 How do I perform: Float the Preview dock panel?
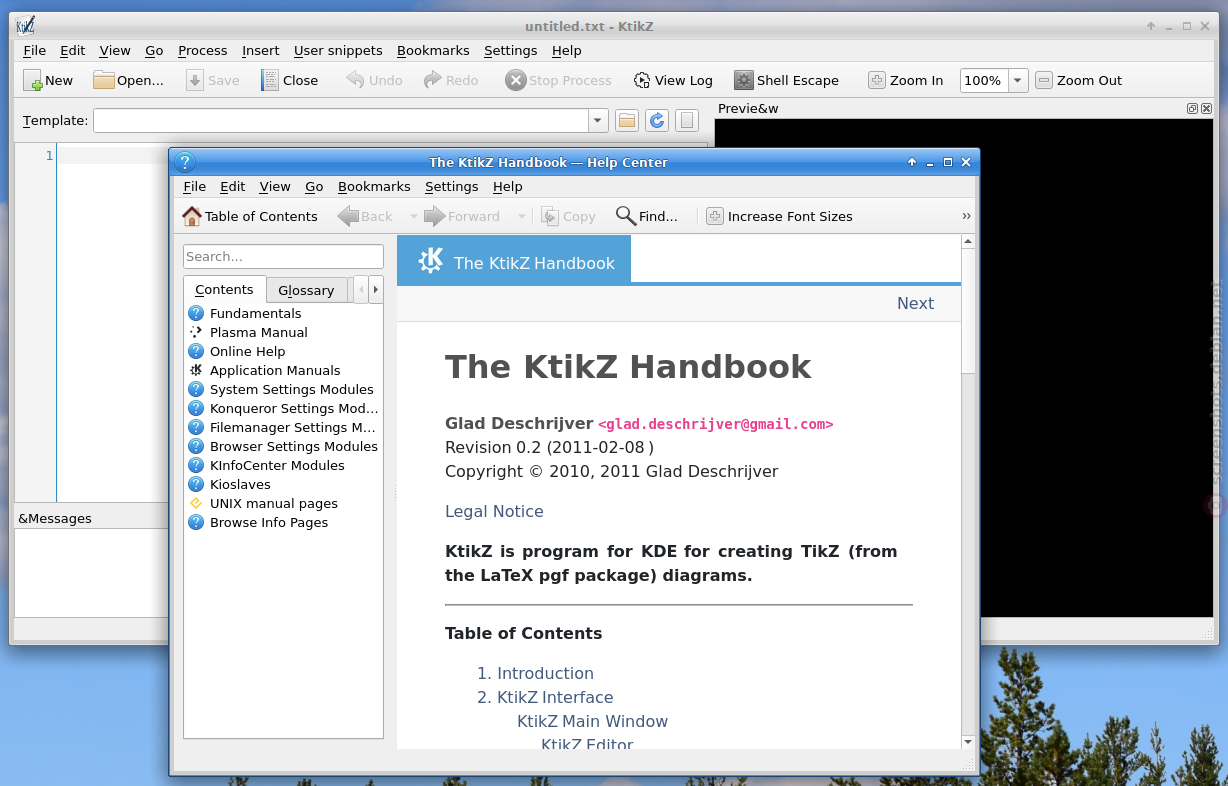pos(1192,108)
